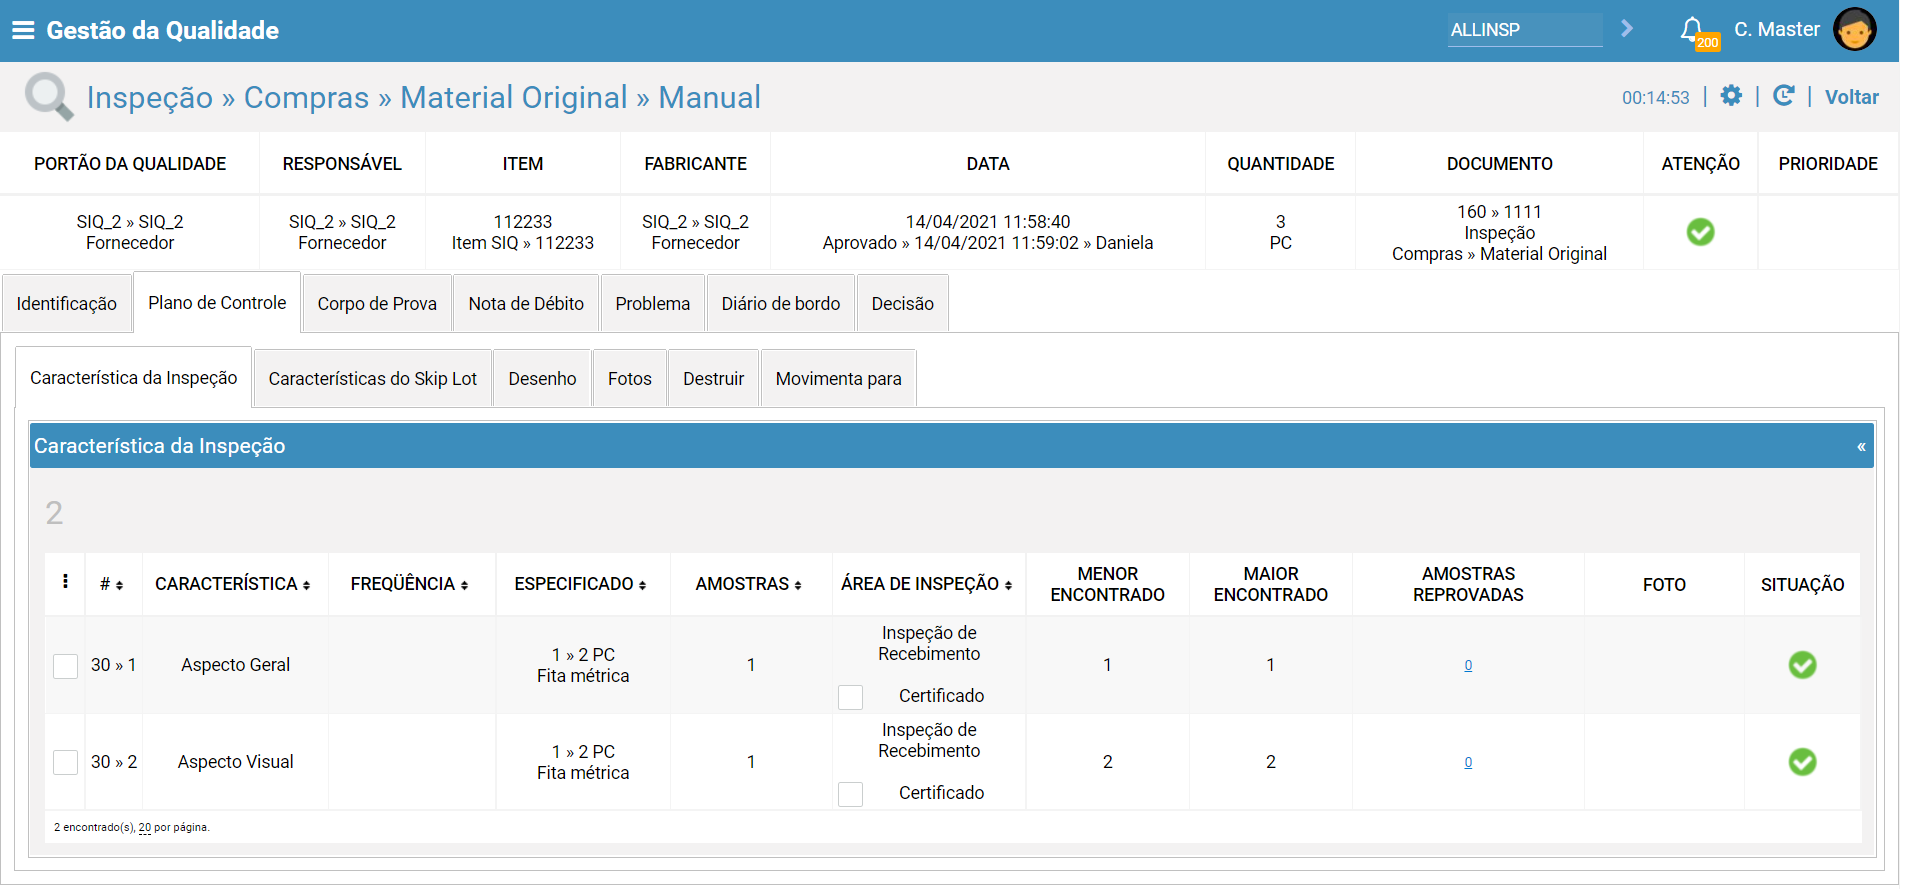Select the row checkbox for 30 » 1
Image resolution: width=1920 pixels, height=889 pixels.
pyautogui.click(x=65, y=666)
